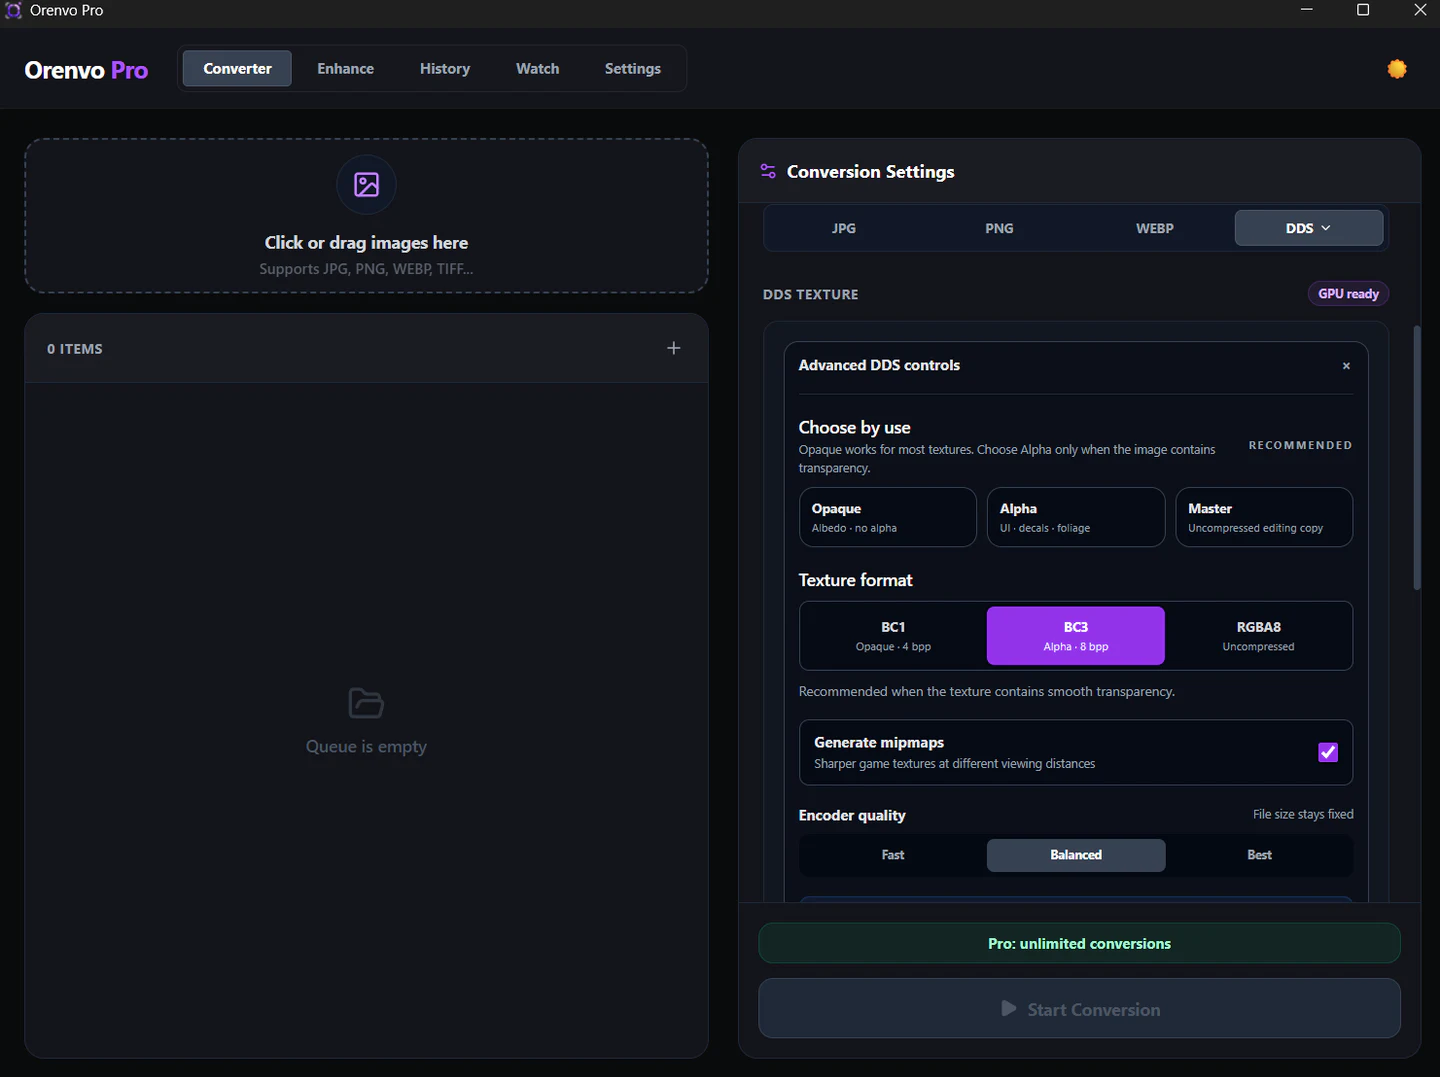Click the Start Conversion button

[1080, 1009]
